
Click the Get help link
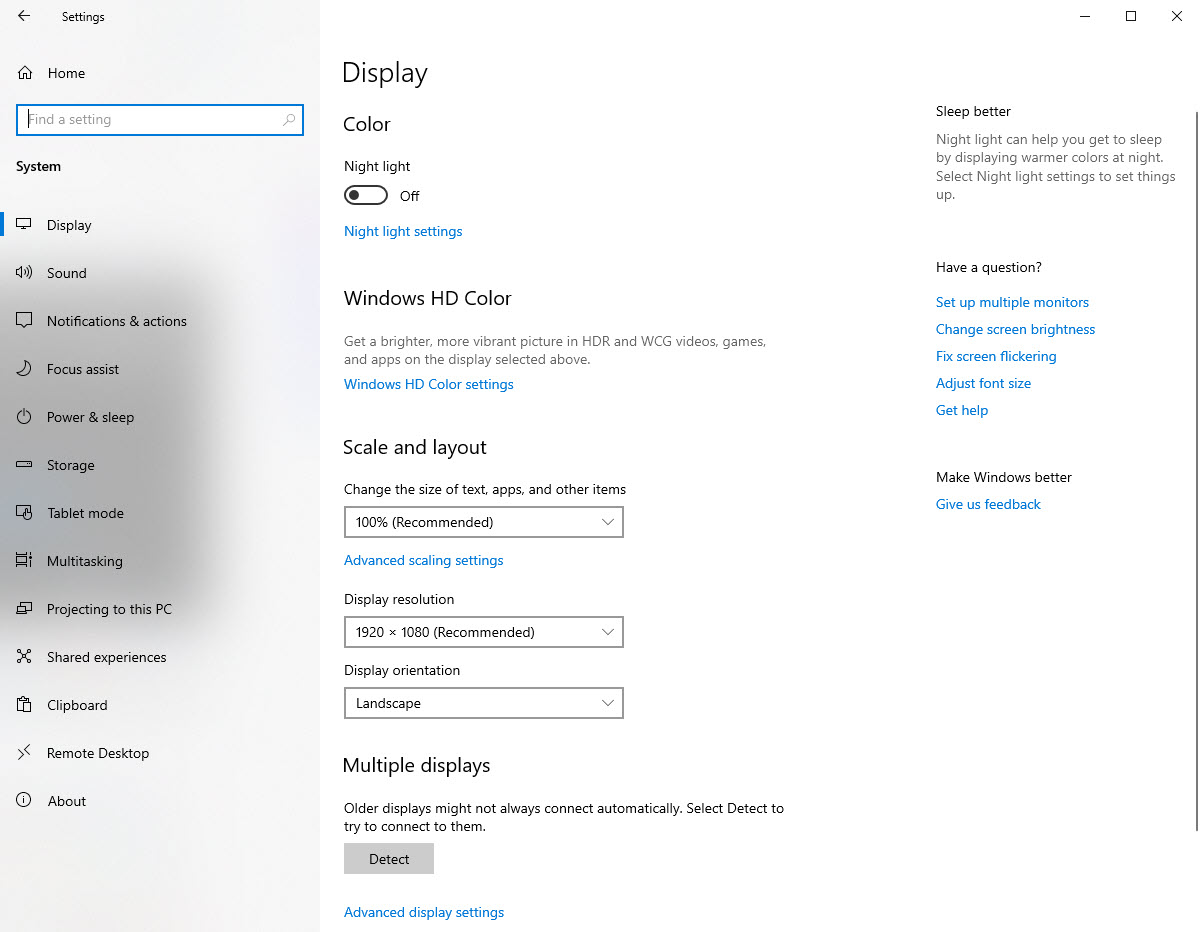(962, 410)
